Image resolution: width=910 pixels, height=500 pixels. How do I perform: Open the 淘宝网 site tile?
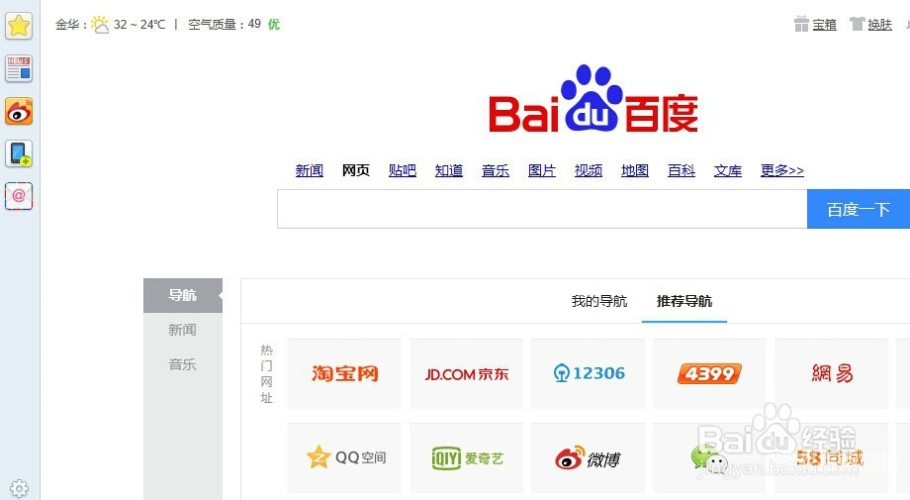click(x=345, y=374)
